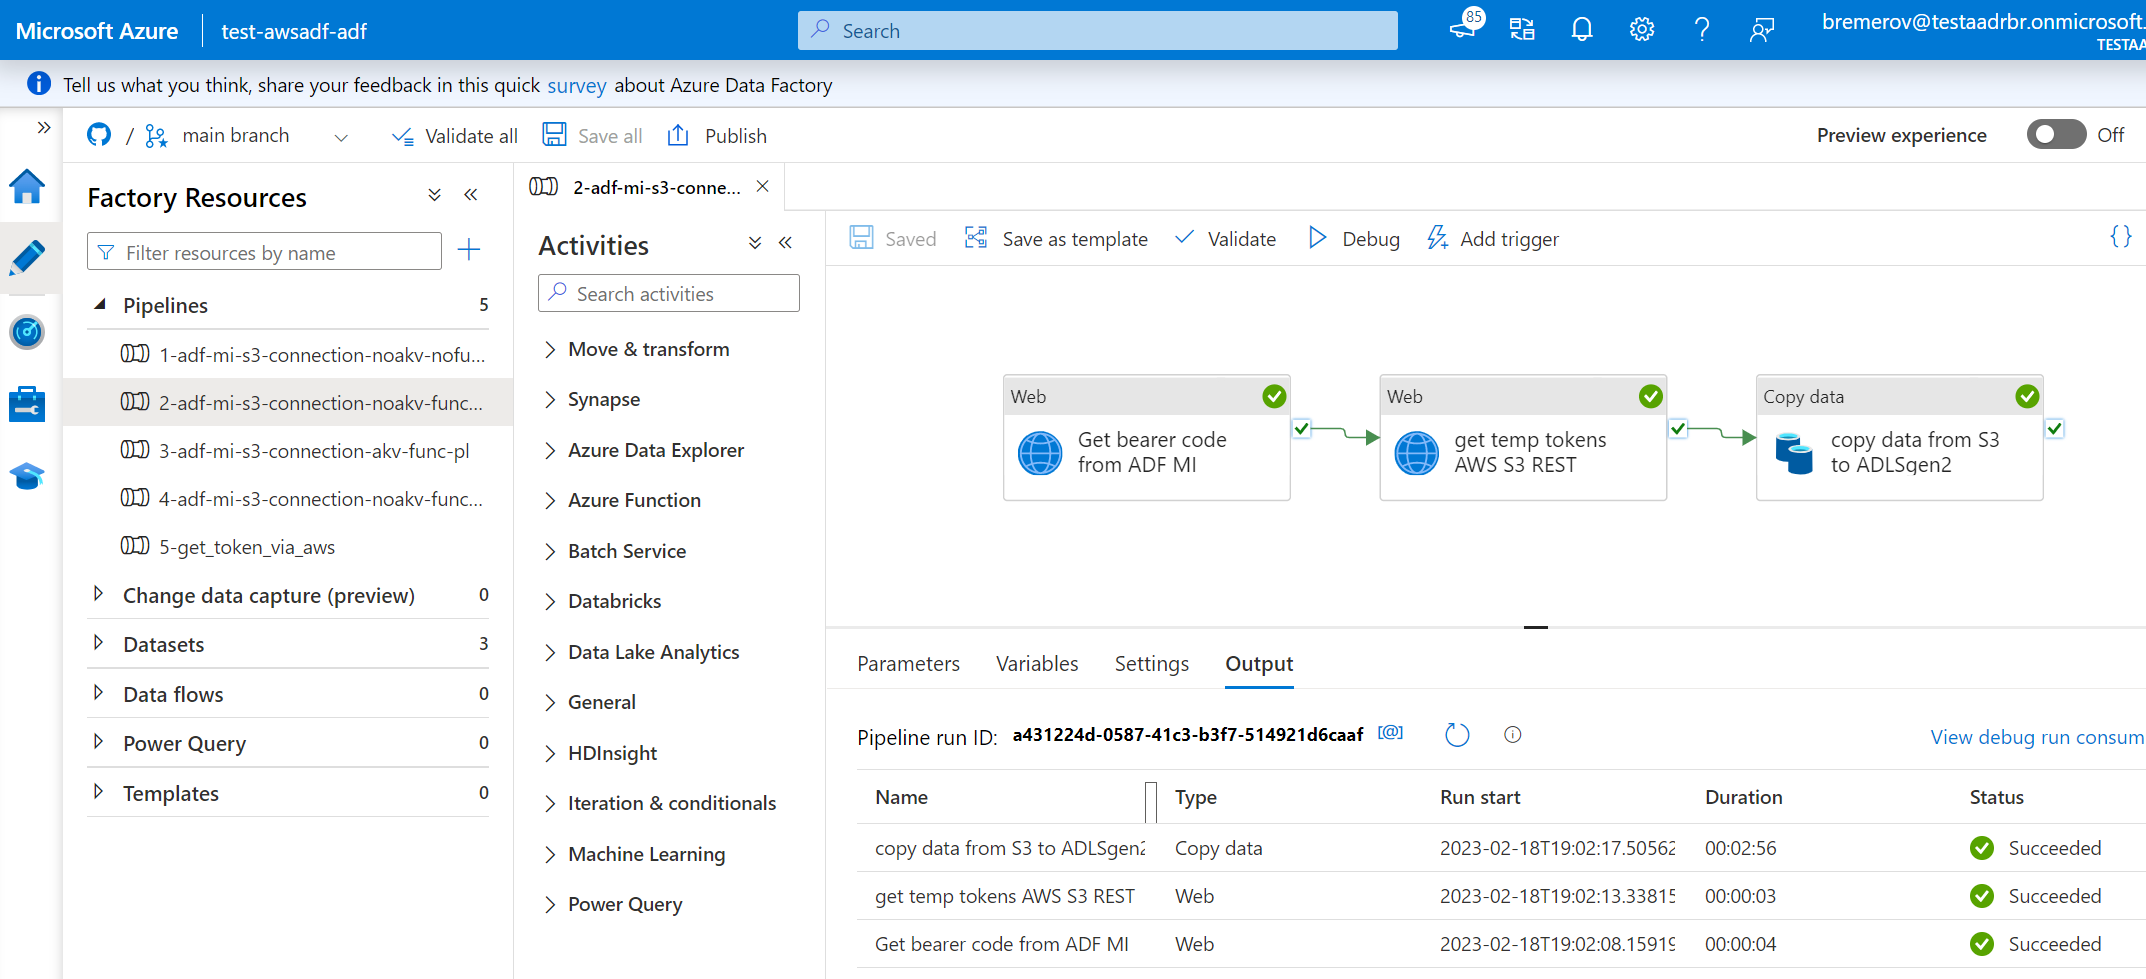Click the notifications bell icon

[1581, 30]
